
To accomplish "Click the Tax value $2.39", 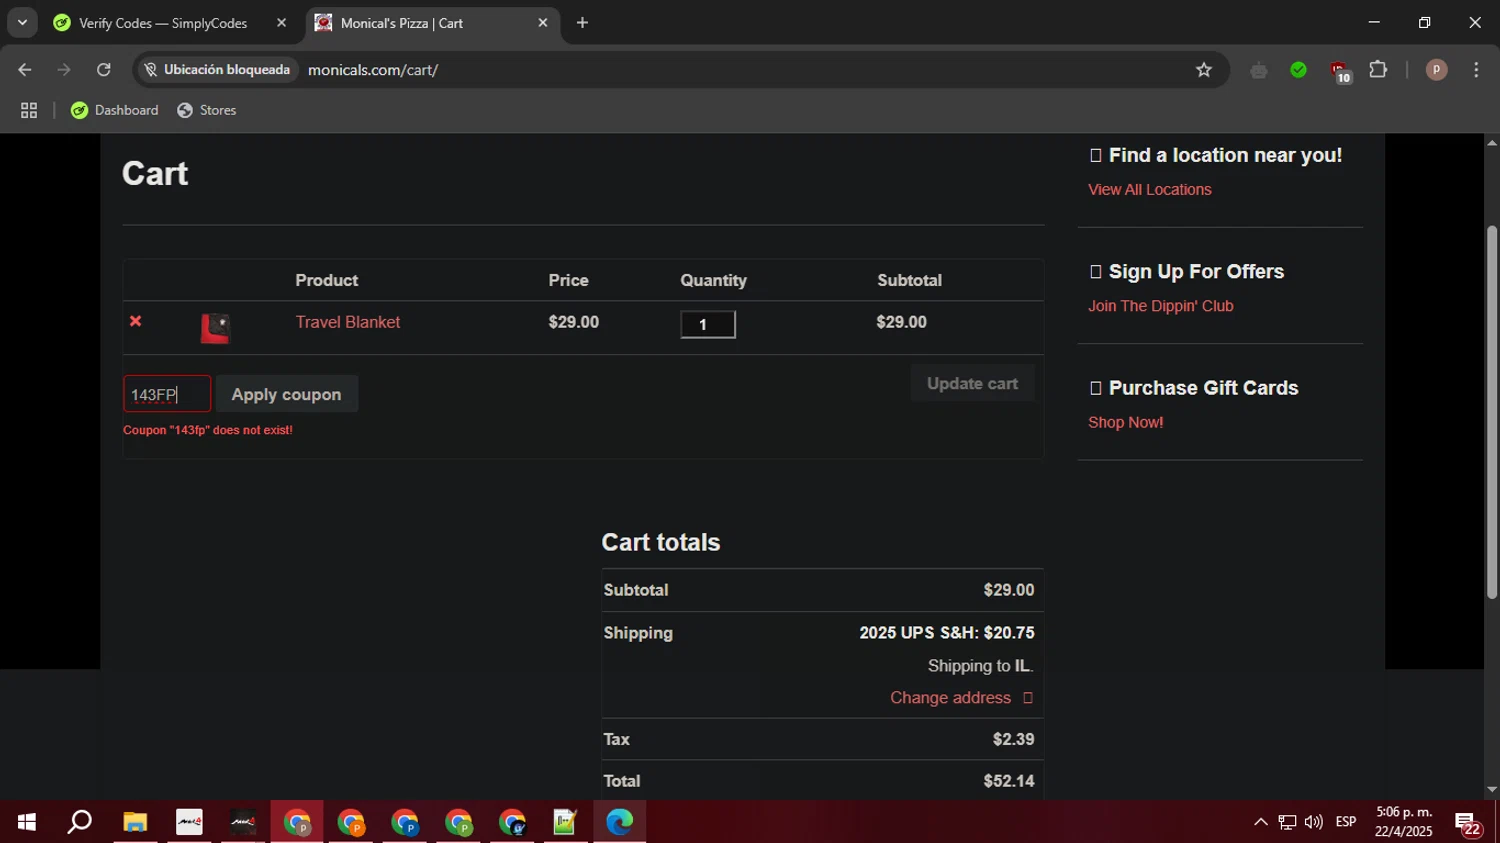I will click(1013, 739).
